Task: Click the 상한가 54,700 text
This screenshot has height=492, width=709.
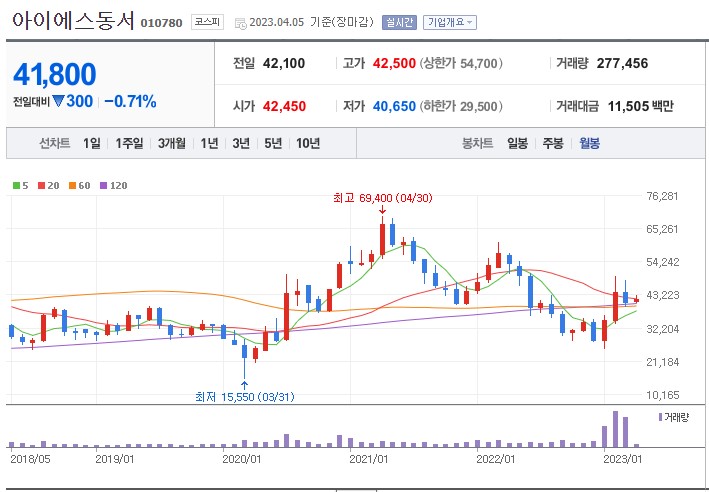Action: (x=461, y=63)
